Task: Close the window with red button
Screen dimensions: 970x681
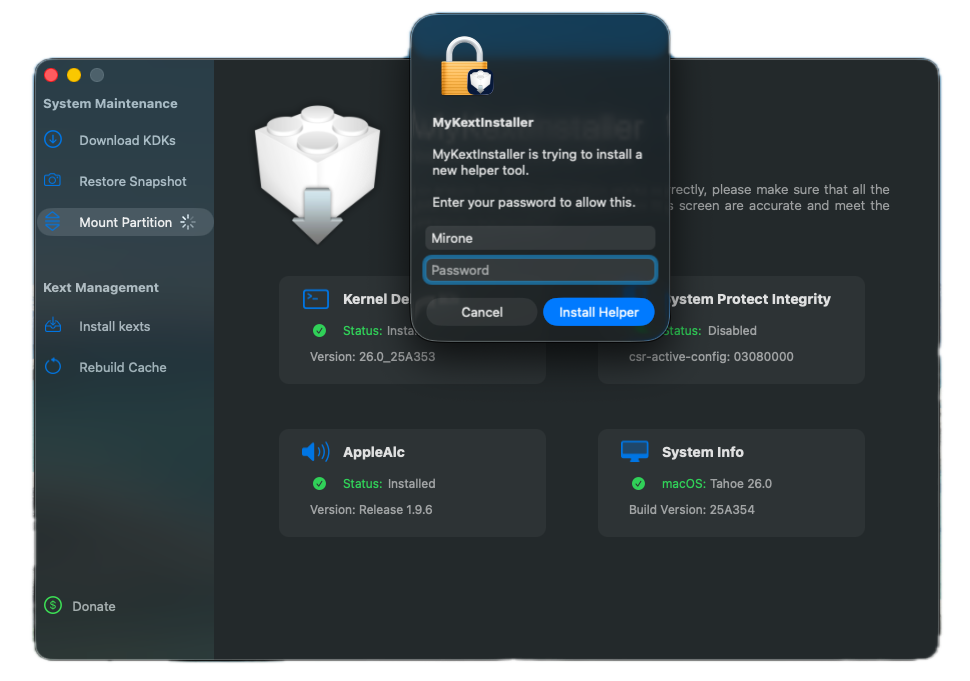Action: [51, 75]
